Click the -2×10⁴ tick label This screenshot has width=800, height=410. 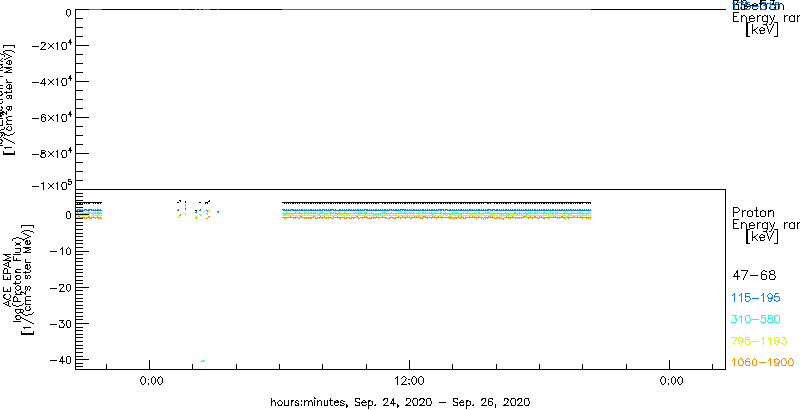51,46
